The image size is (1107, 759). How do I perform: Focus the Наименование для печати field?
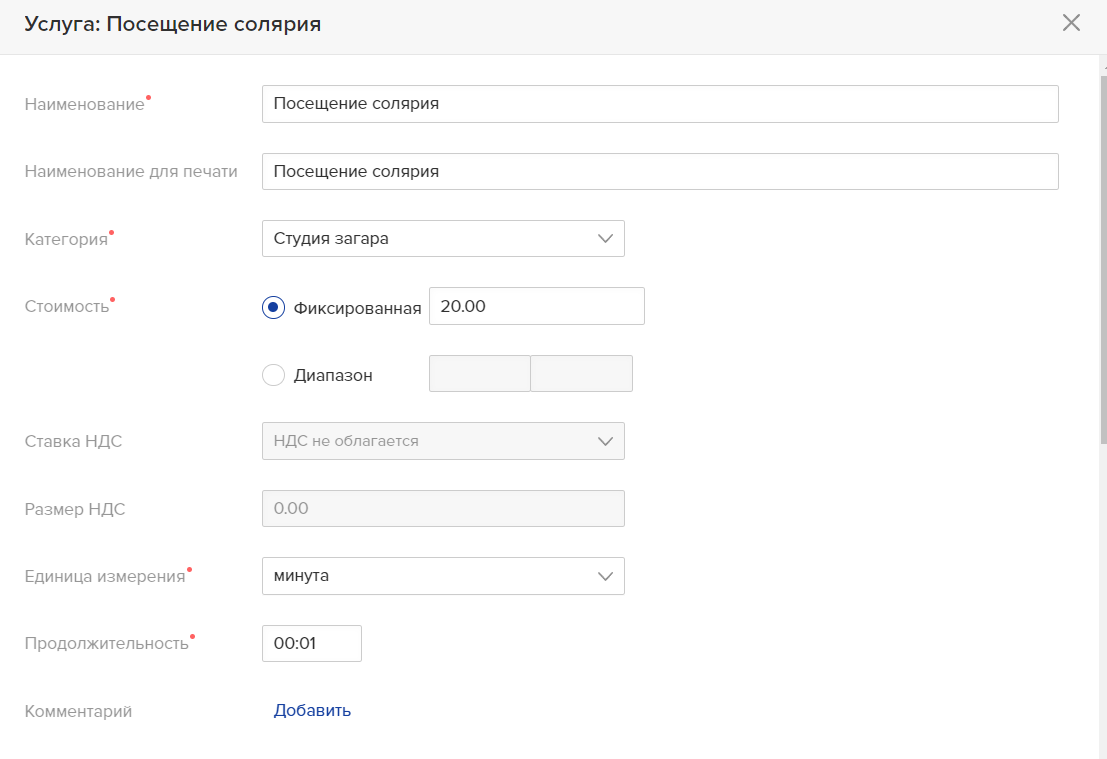pos(659,172)
